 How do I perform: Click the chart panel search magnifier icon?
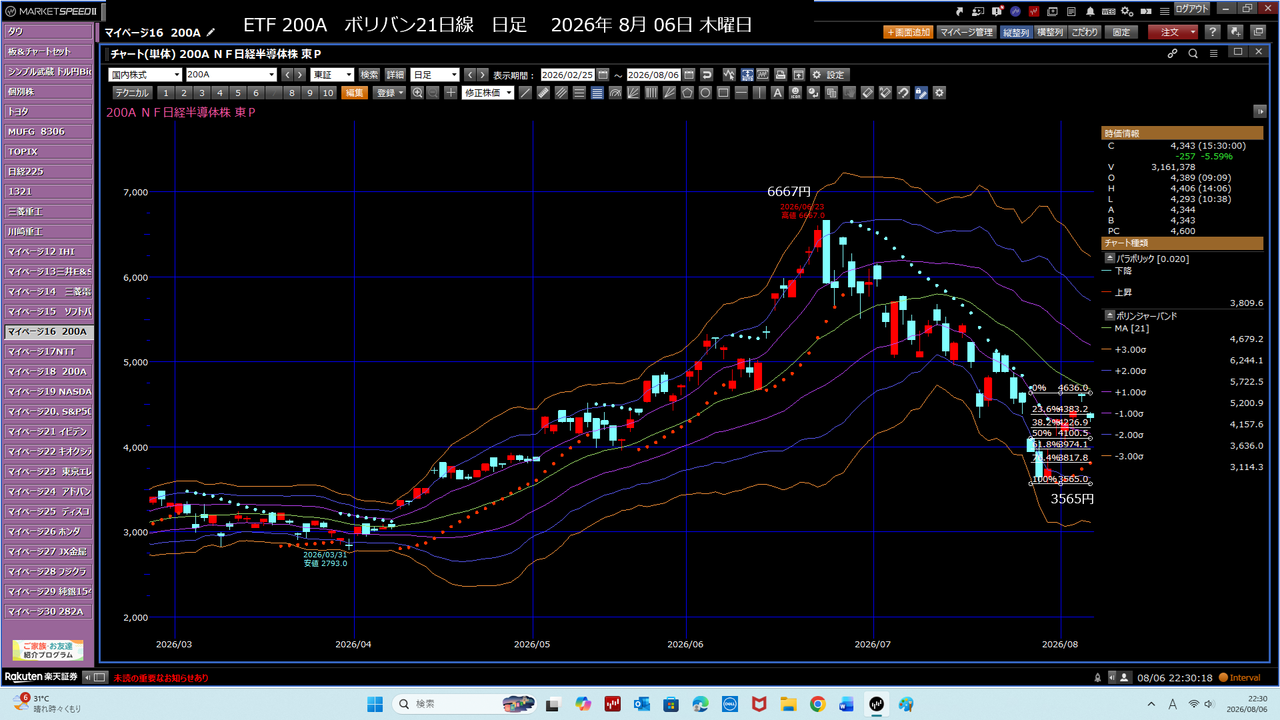(x=1193, y=54)
